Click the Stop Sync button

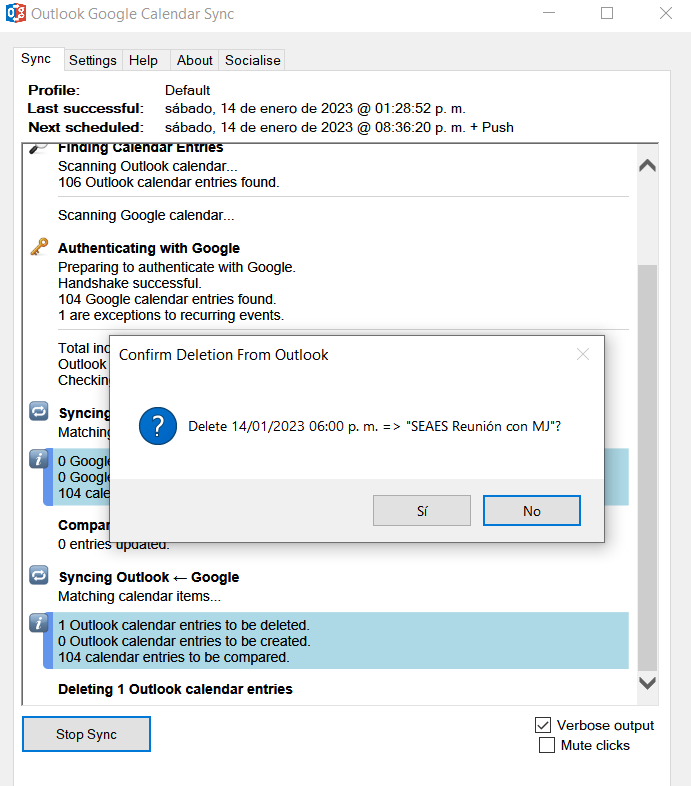tap(86, 734)
